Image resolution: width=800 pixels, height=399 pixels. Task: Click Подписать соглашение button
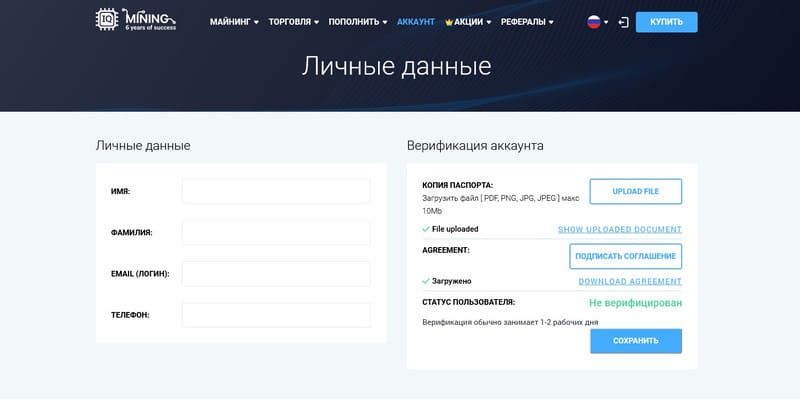click(x=626, y=256)
